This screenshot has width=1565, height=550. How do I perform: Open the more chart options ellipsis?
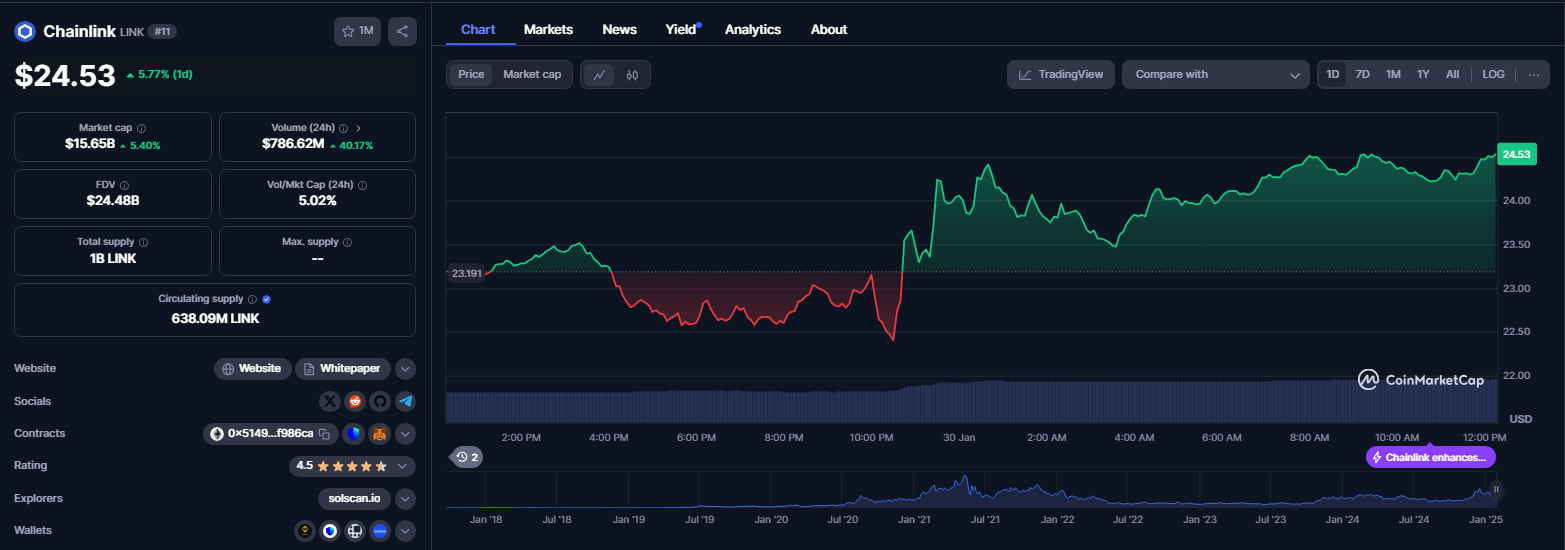point(1534,74)
